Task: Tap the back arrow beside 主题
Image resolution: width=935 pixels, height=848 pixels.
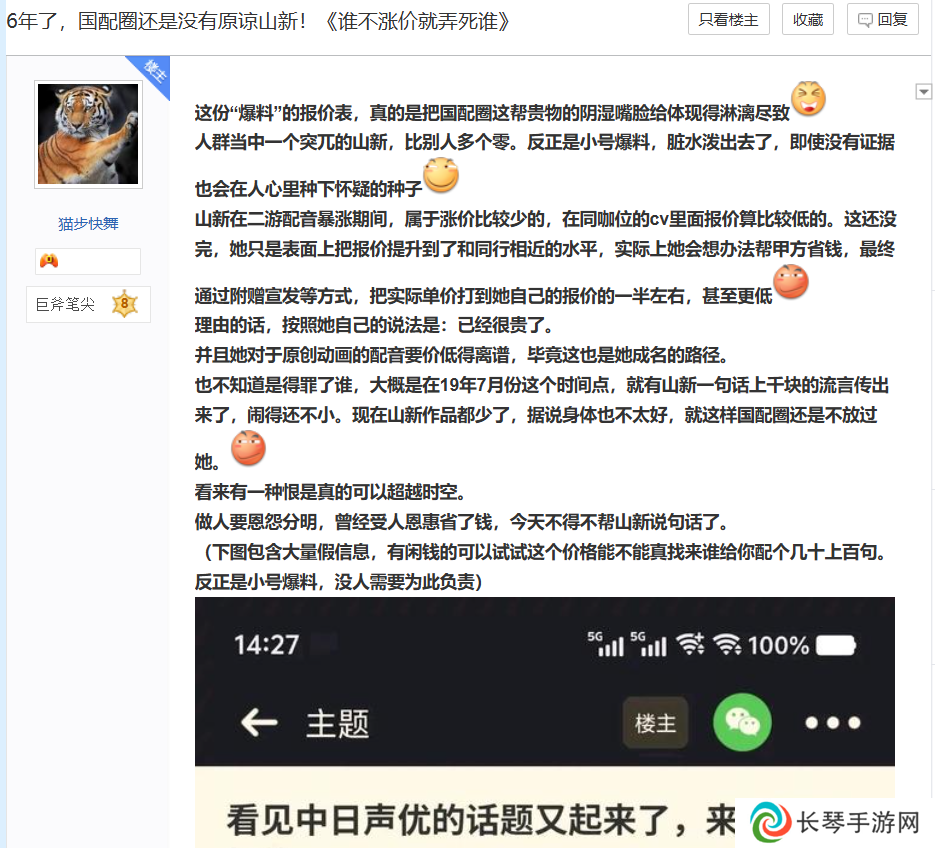Action: click(x=259, y=723)
